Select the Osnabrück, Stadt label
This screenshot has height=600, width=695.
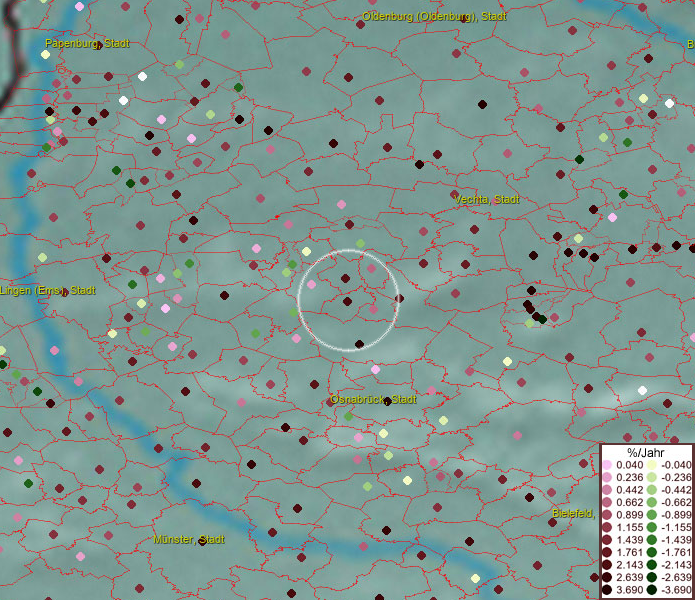(373, 399)
